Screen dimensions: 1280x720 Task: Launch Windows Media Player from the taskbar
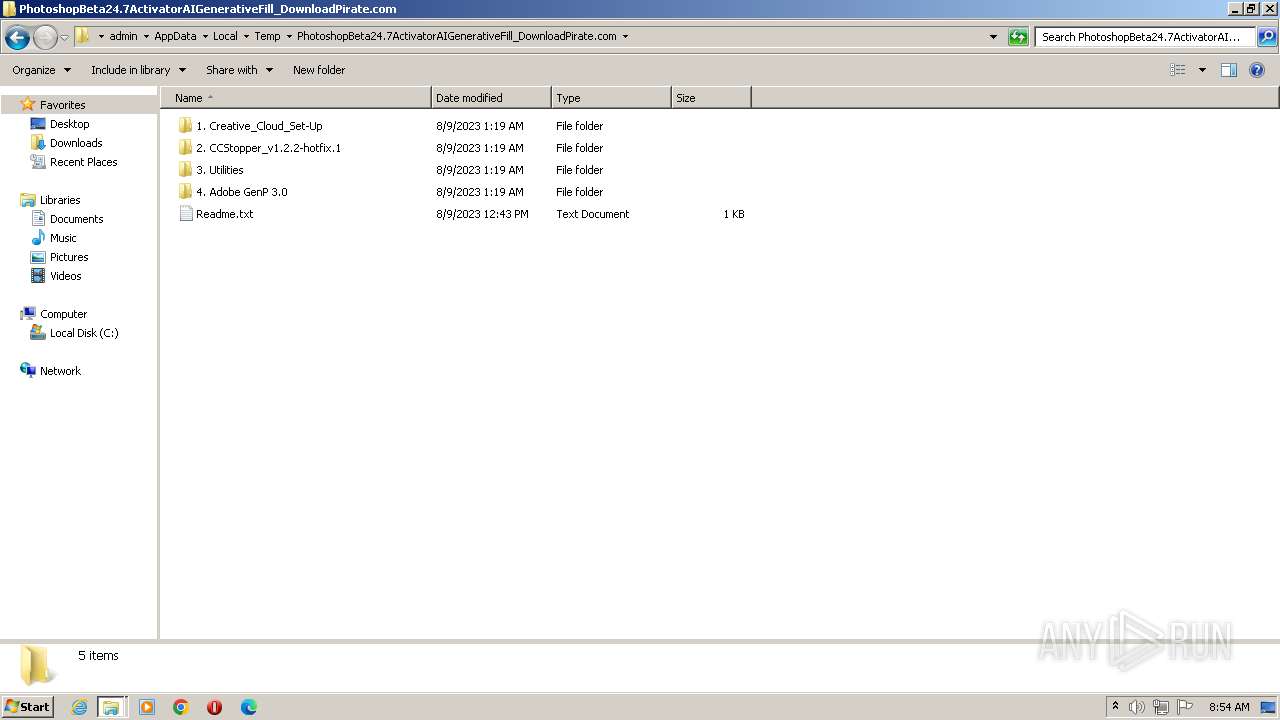tap(147, 707)
